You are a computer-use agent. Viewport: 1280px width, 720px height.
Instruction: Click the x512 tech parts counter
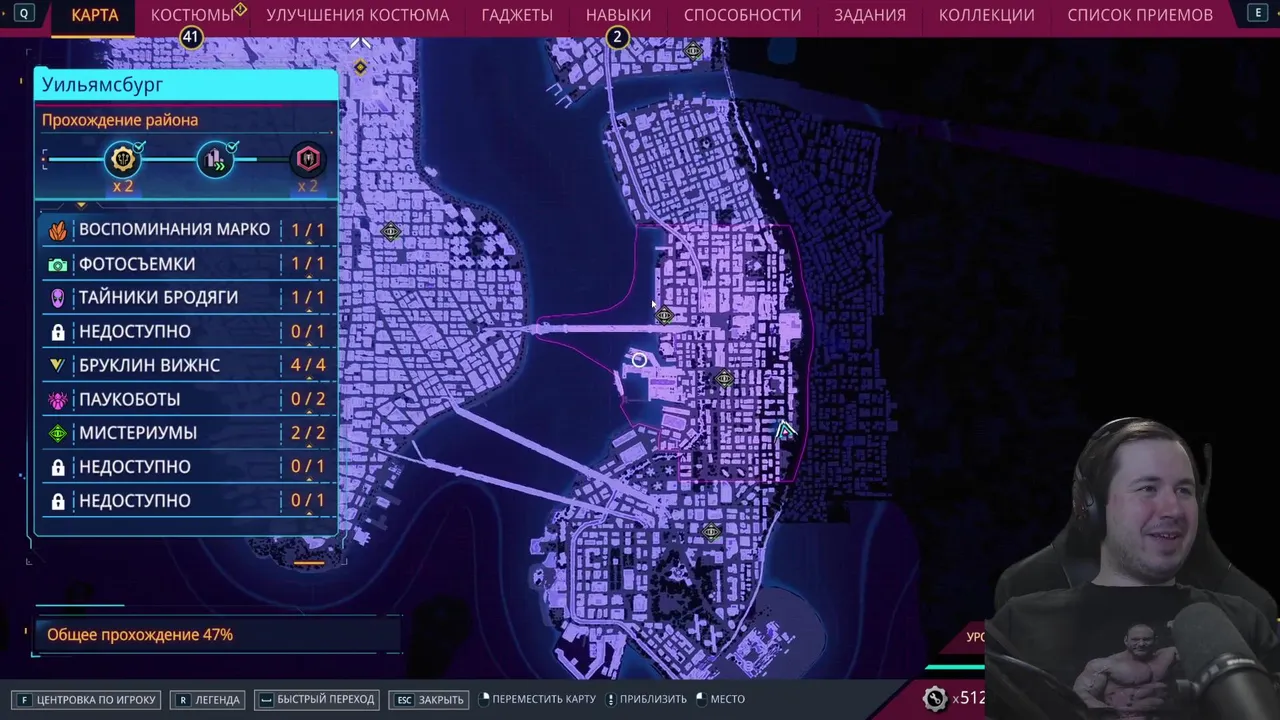[x=968, y=698]
